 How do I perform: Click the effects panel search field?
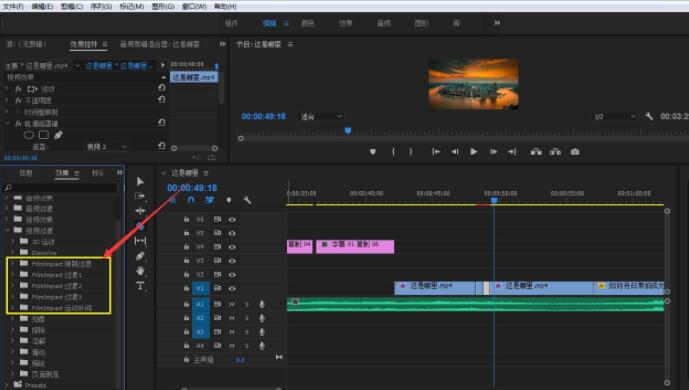(x=60, y=188)
